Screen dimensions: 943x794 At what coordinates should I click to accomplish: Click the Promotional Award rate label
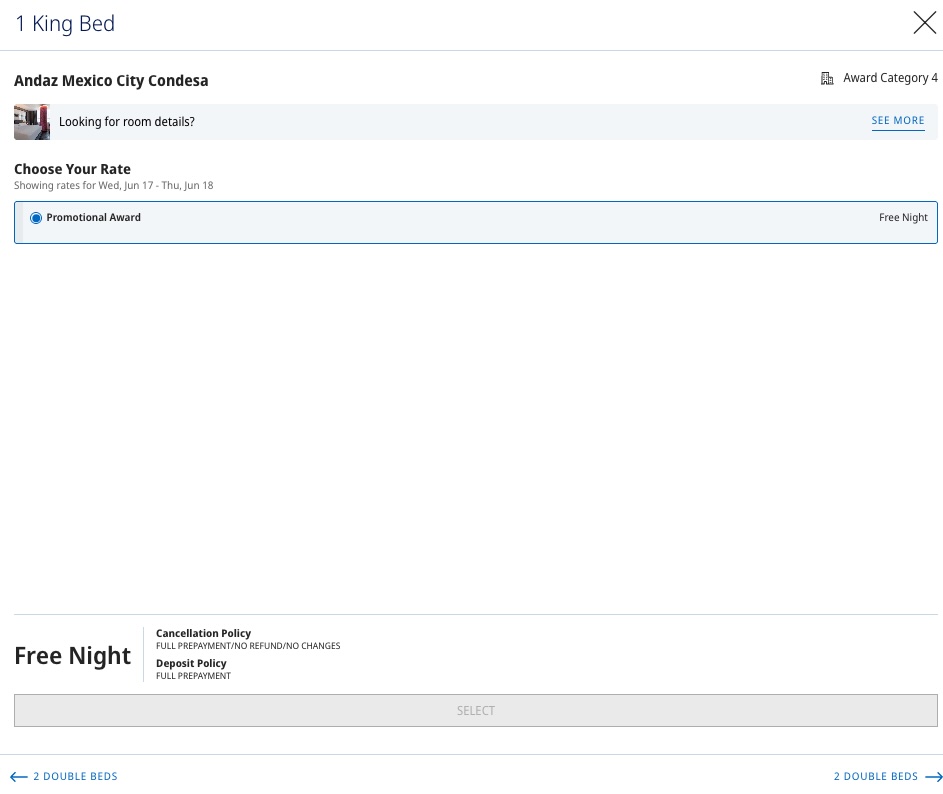pyautogui.click(x=93, y=217)
